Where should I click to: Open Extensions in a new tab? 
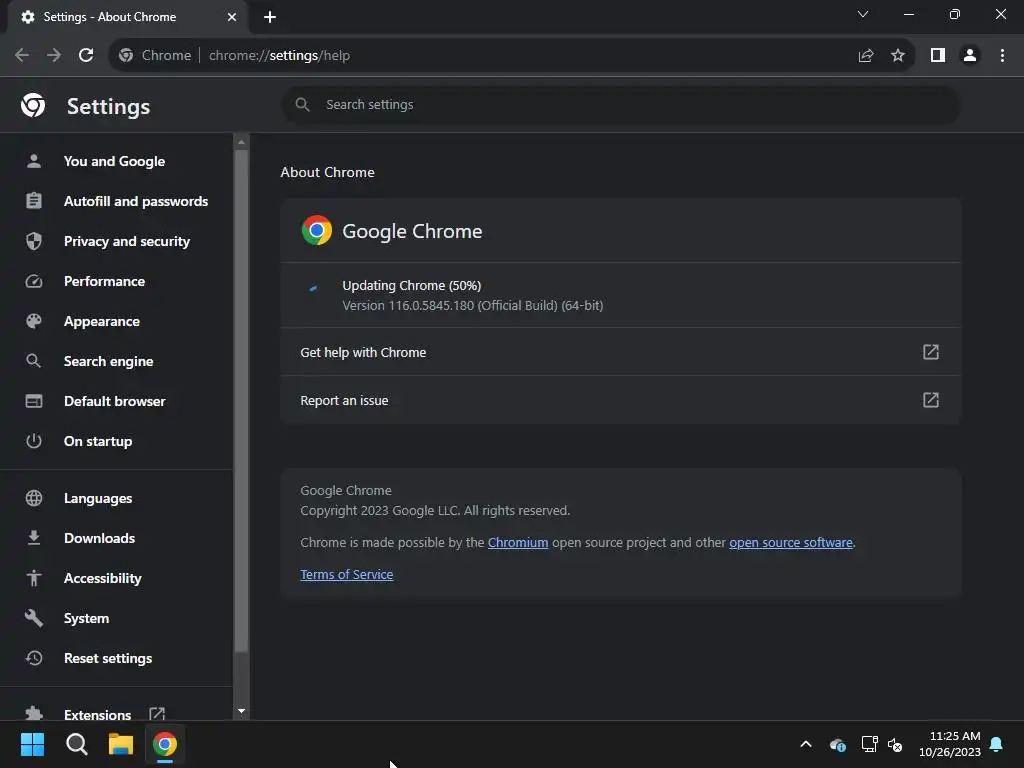pos(97,714)
